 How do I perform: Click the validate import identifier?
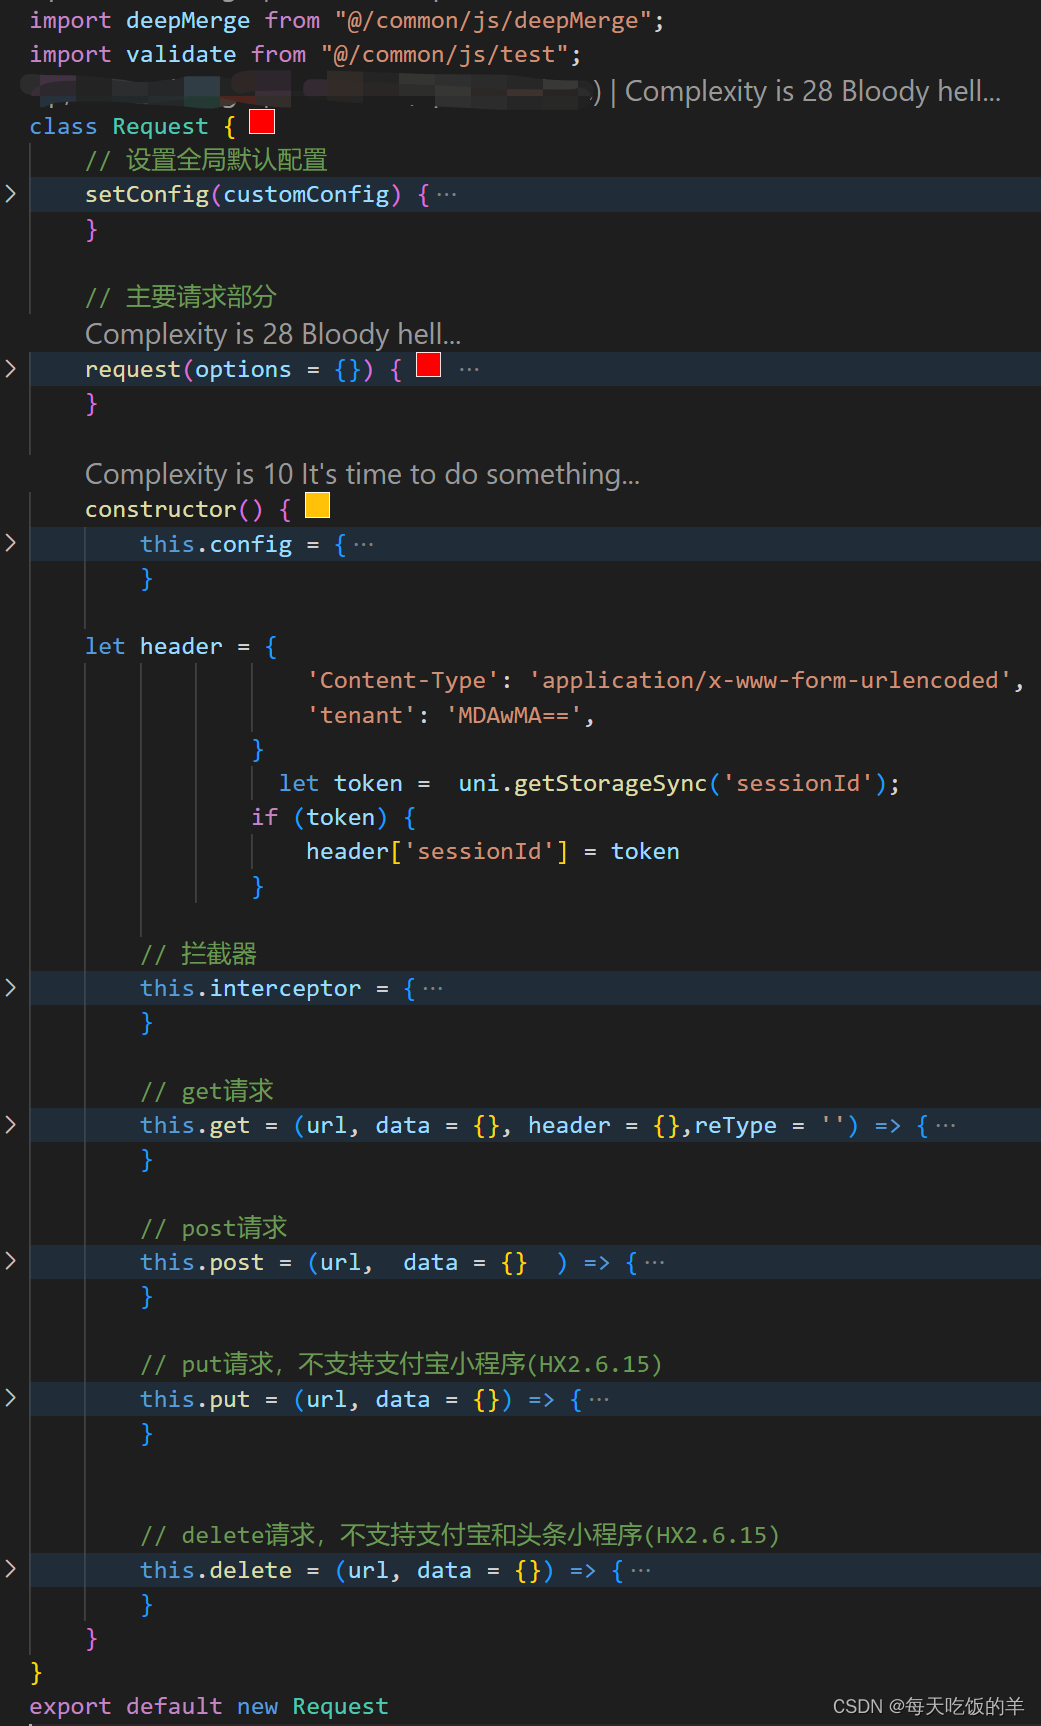pos(181,54)
